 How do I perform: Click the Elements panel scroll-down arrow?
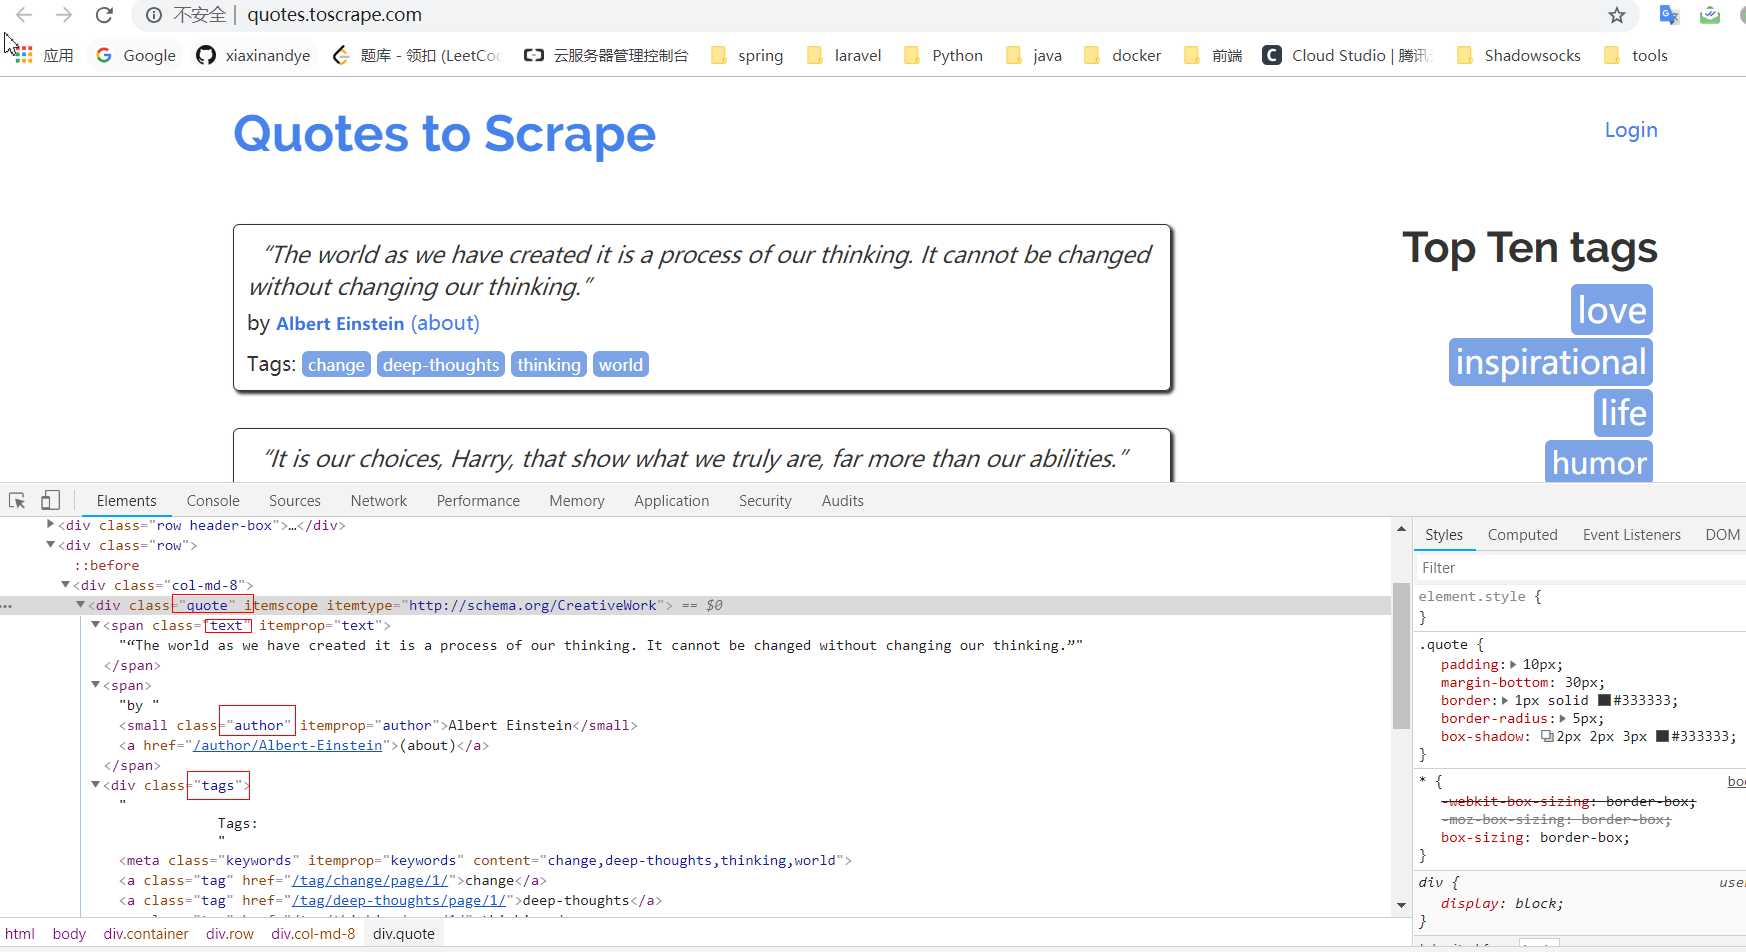1401,905
